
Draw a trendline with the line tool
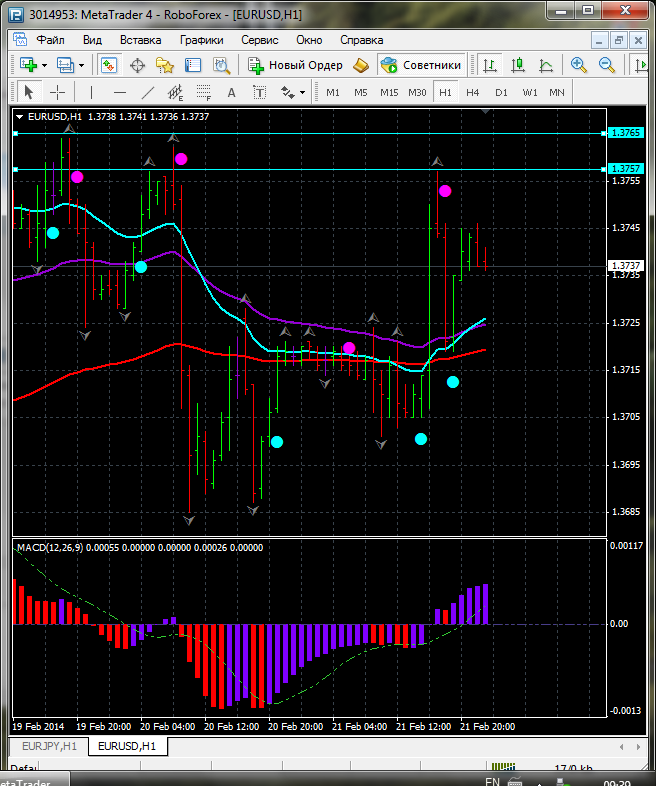tap(148, 92)
